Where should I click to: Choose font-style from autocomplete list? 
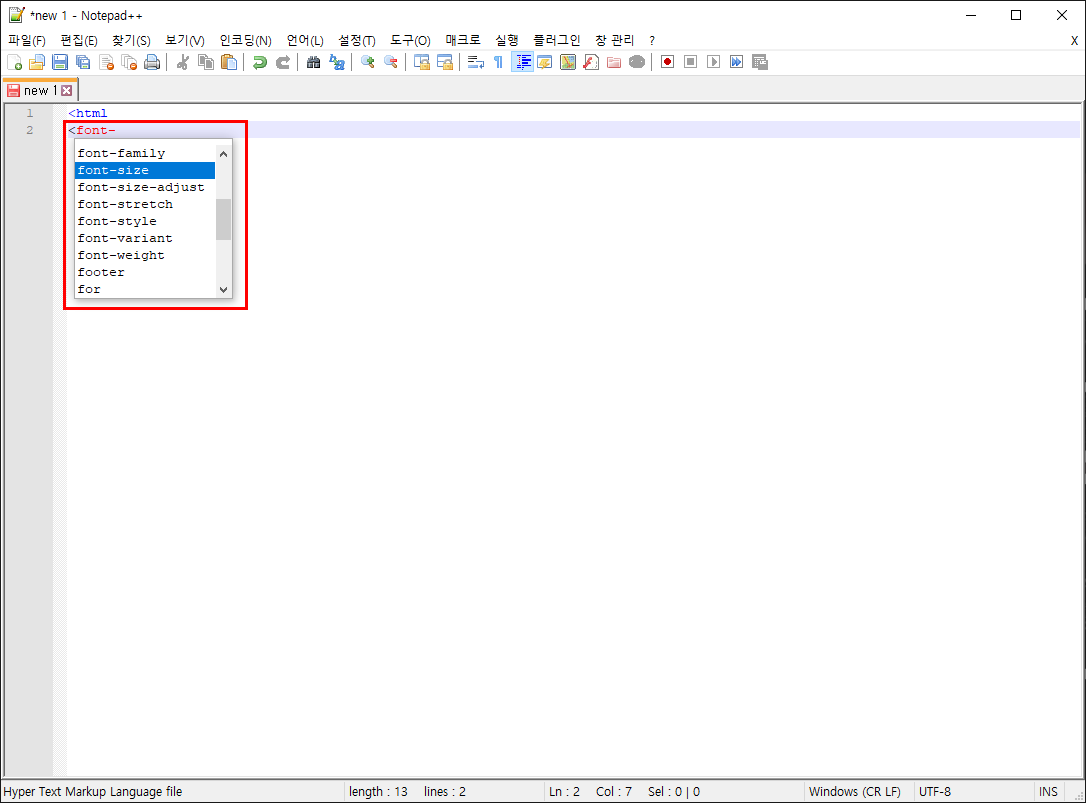145,221
